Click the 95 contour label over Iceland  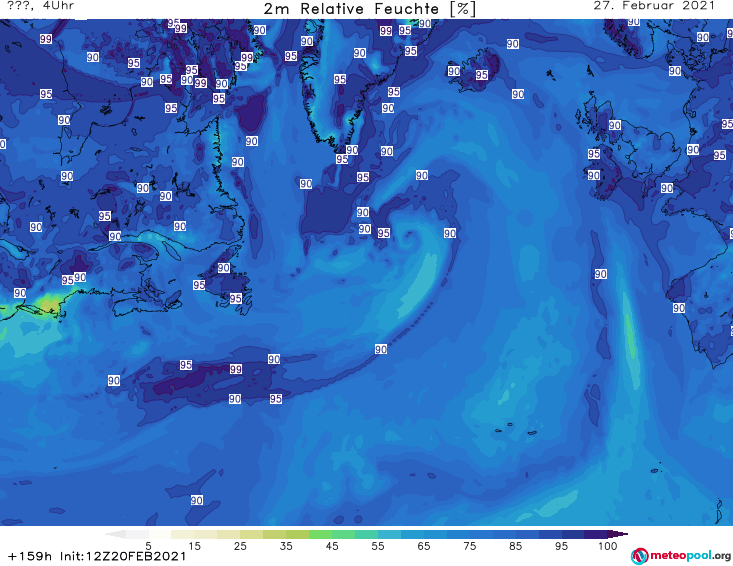(x=481, y=75)
